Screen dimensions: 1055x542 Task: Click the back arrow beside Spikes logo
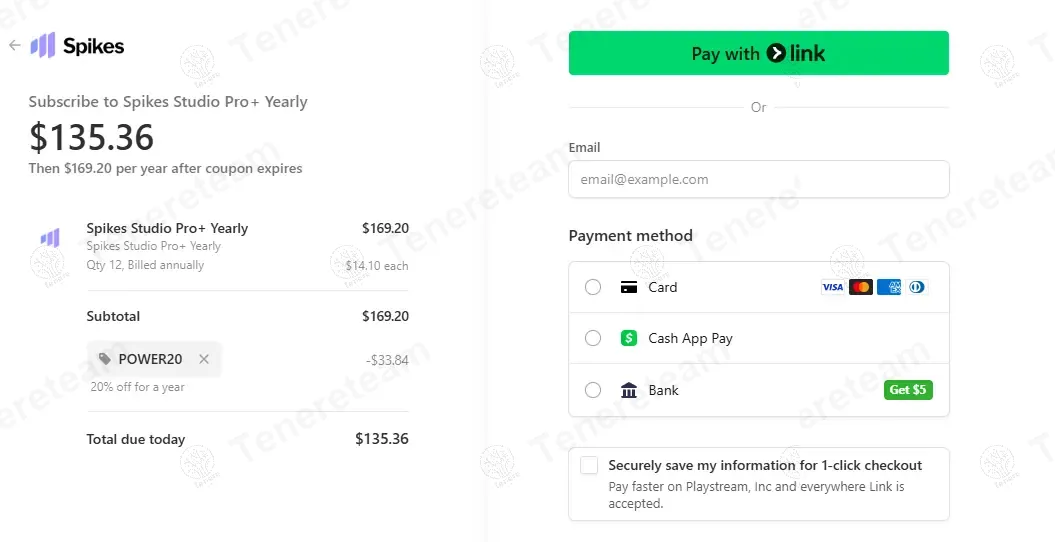tap(14, 45)
